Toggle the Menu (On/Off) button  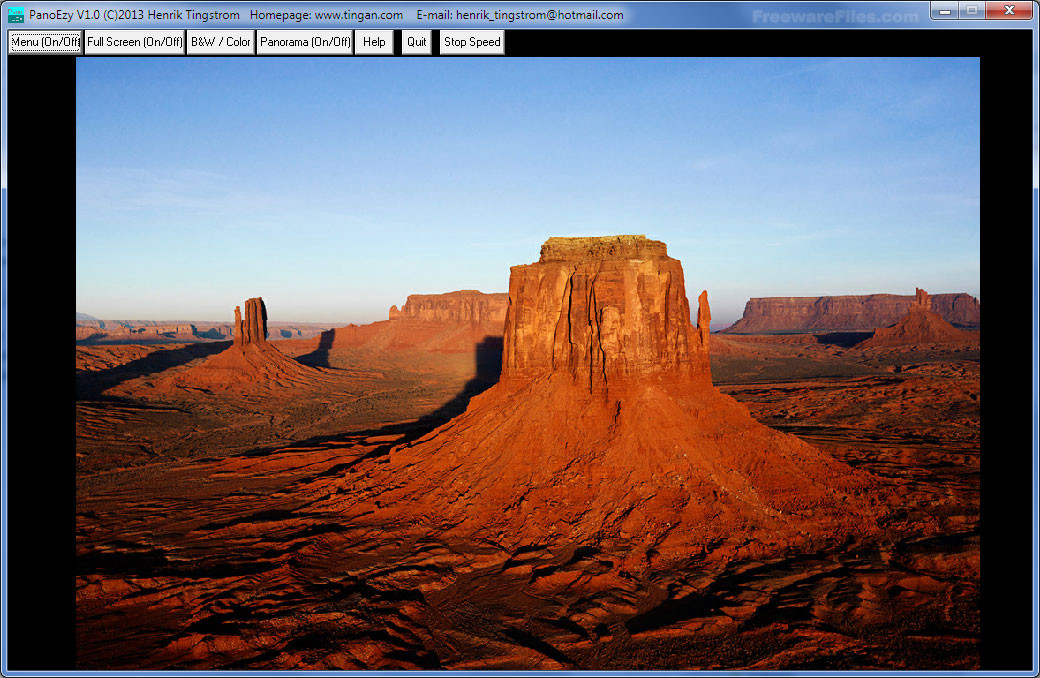click(45, 42)
